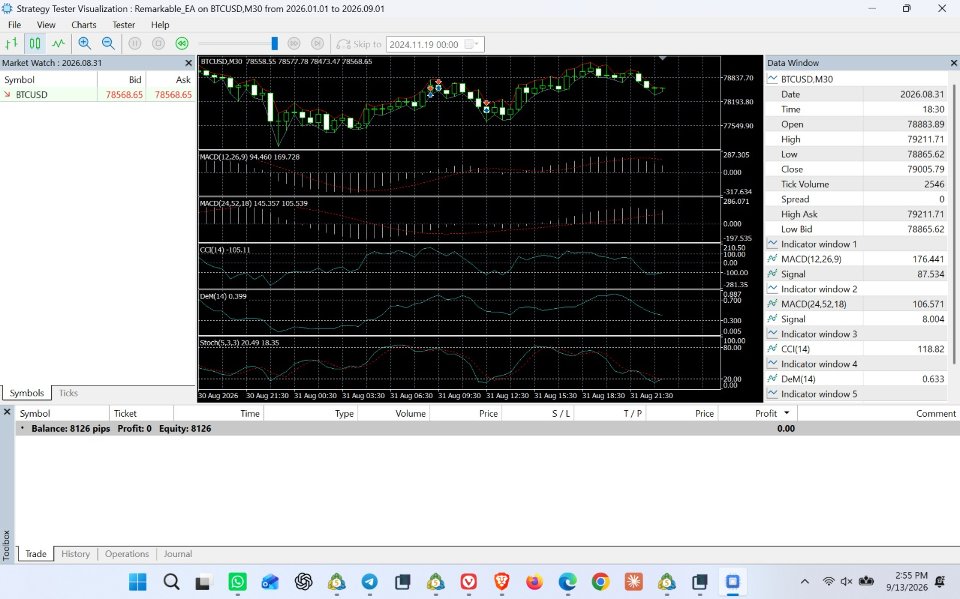Launch Google Chrome from the taskbar
Viewport: 960px width, 599px height.
point(601,581)
